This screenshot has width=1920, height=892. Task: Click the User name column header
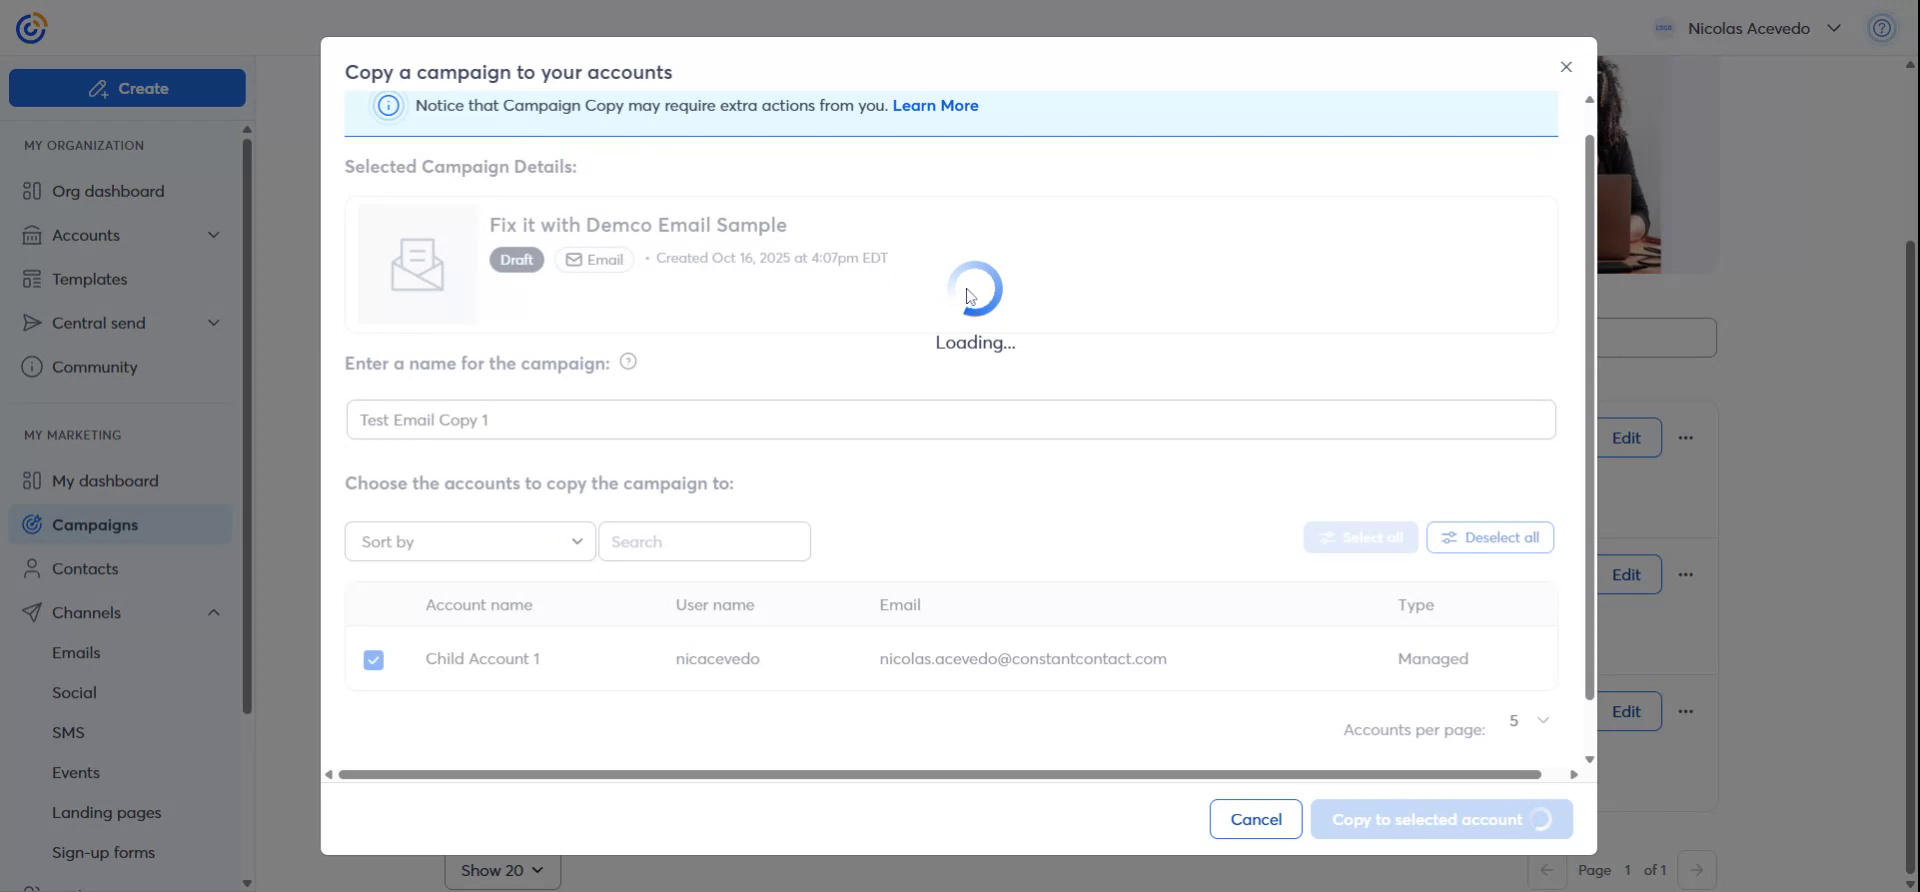point(715,605)
